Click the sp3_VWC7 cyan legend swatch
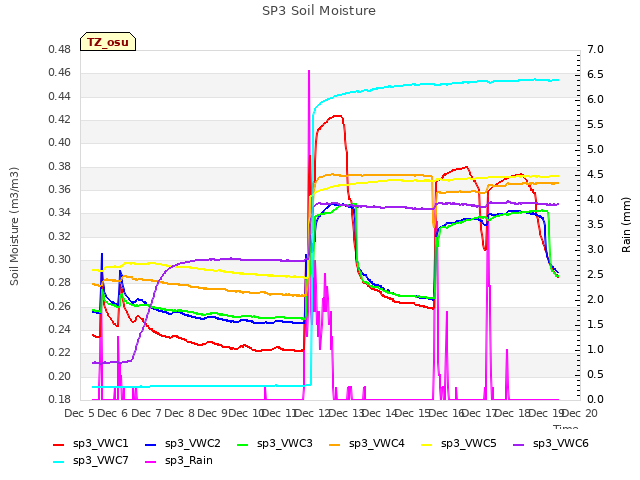This screenshot has height=480, width=640. (58, 462)
